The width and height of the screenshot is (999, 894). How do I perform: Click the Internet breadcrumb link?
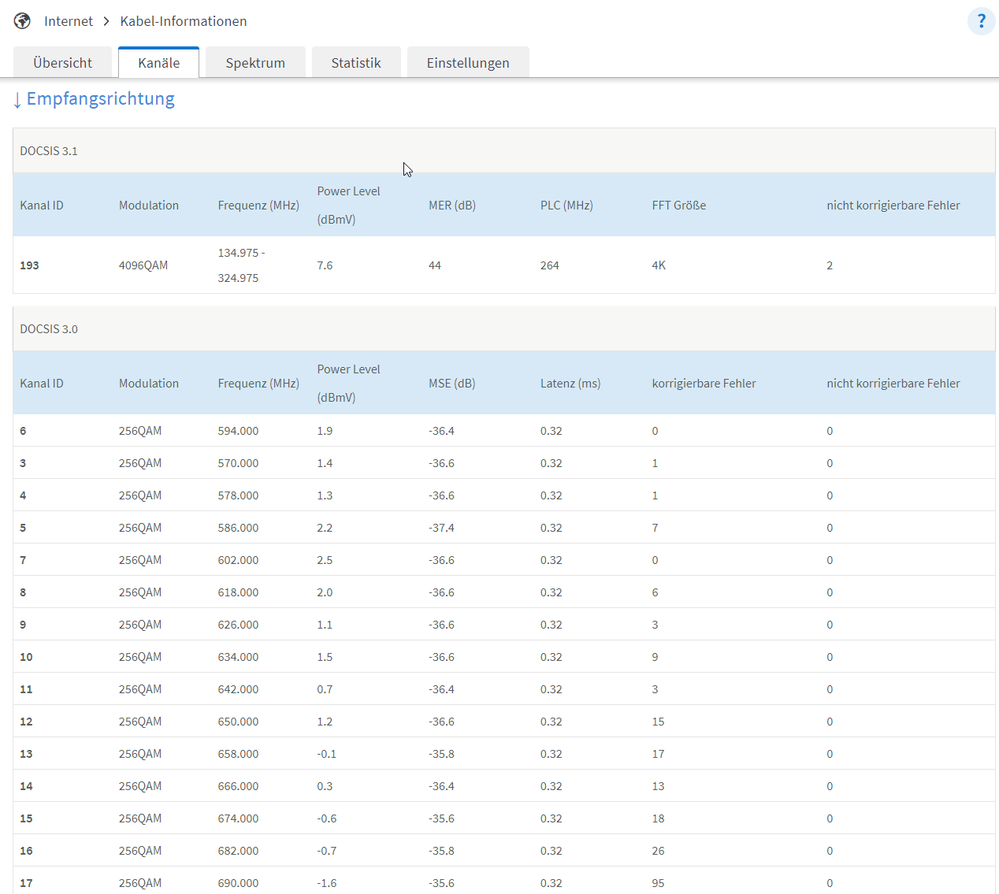pyautogui.click(x=68, y=21)
